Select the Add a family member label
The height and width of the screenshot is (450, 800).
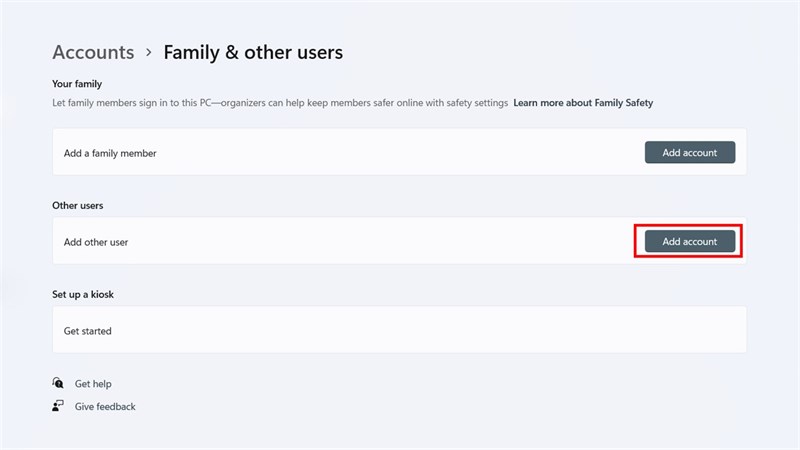pyautogui.click(x=110, y=153)
